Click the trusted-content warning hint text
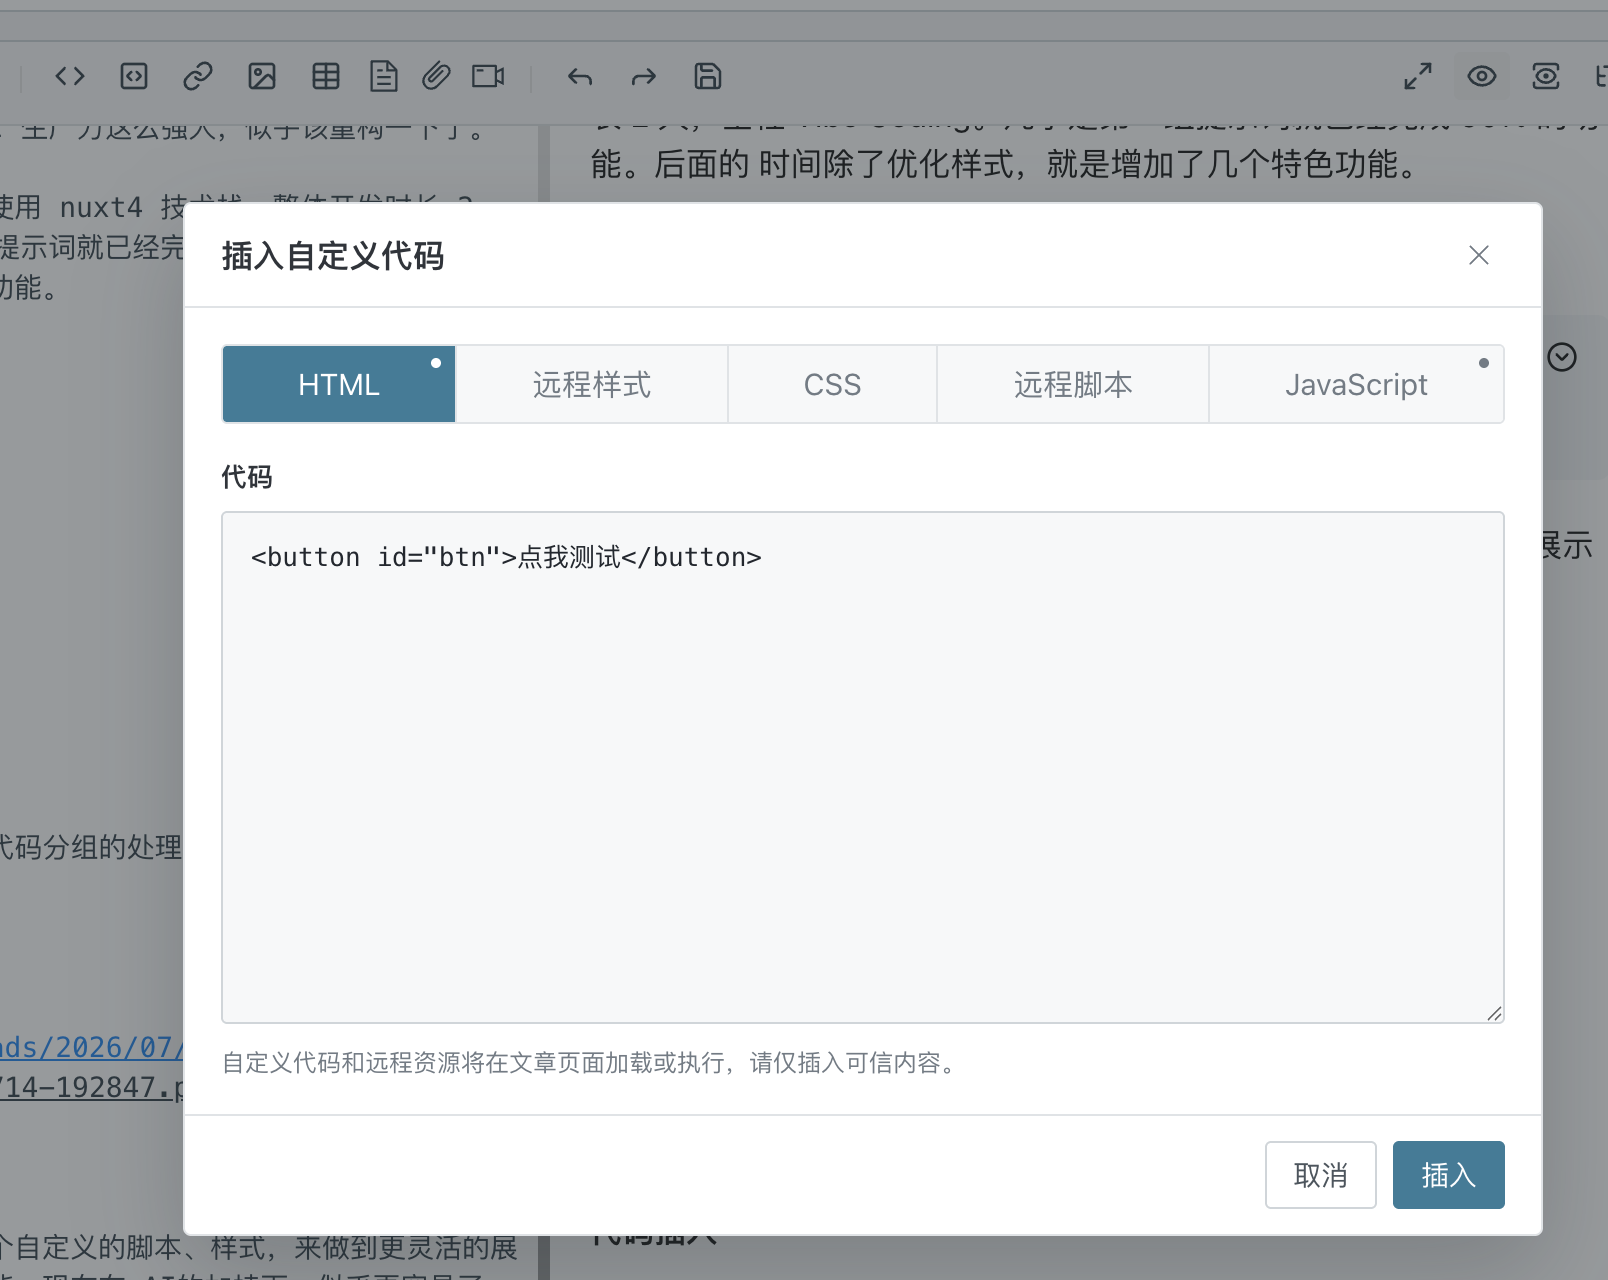The height and width of the screenshot is (1280, 1608). click(x=592, y=1062)
